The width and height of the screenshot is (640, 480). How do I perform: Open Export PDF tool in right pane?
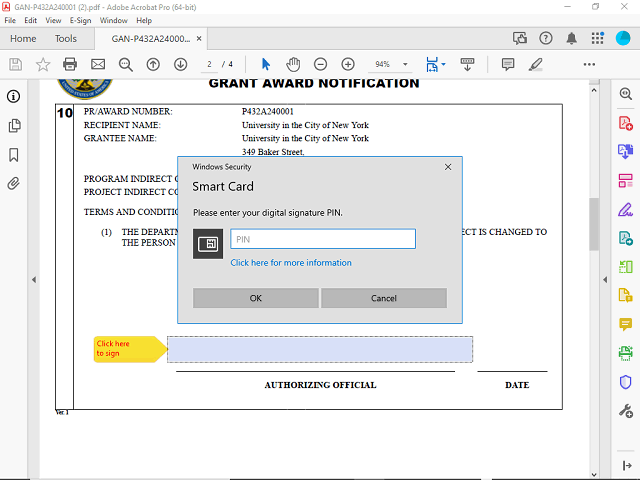click(625, 151)
